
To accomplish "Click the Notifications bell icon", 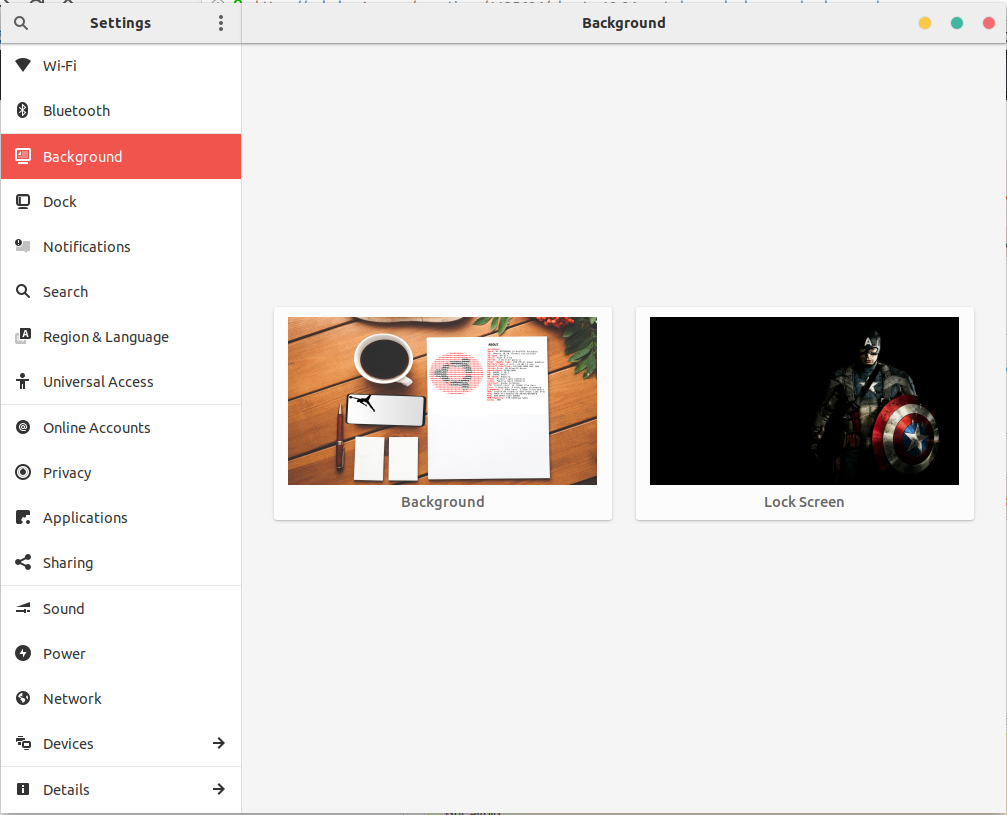I will pos(23,247).
